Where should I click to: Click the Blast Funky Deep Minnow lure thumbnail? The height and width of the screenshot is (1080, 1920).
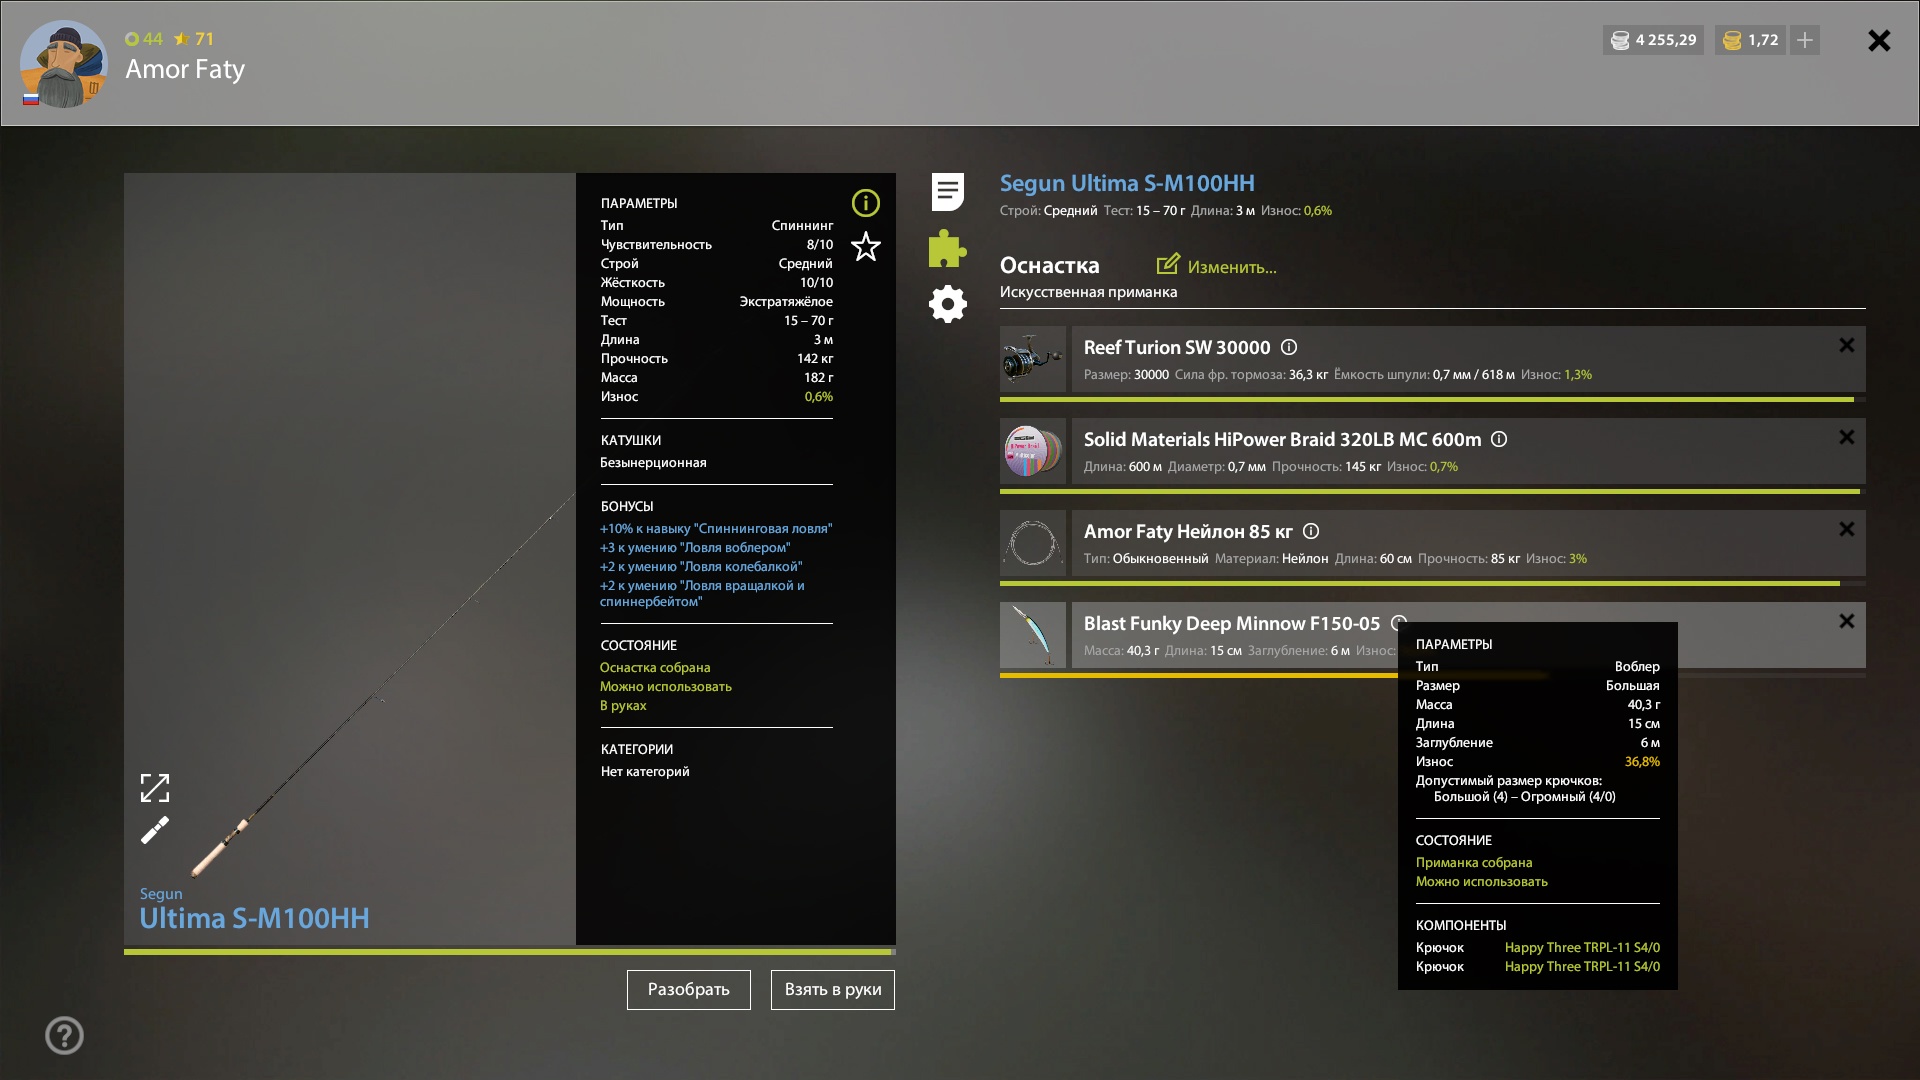click(x=1033, y=635)
